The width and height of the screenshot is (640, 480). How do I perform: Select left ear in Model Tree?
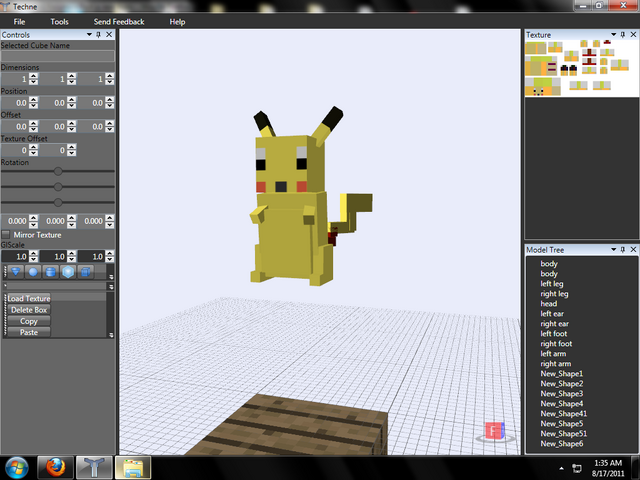[552, 314]
